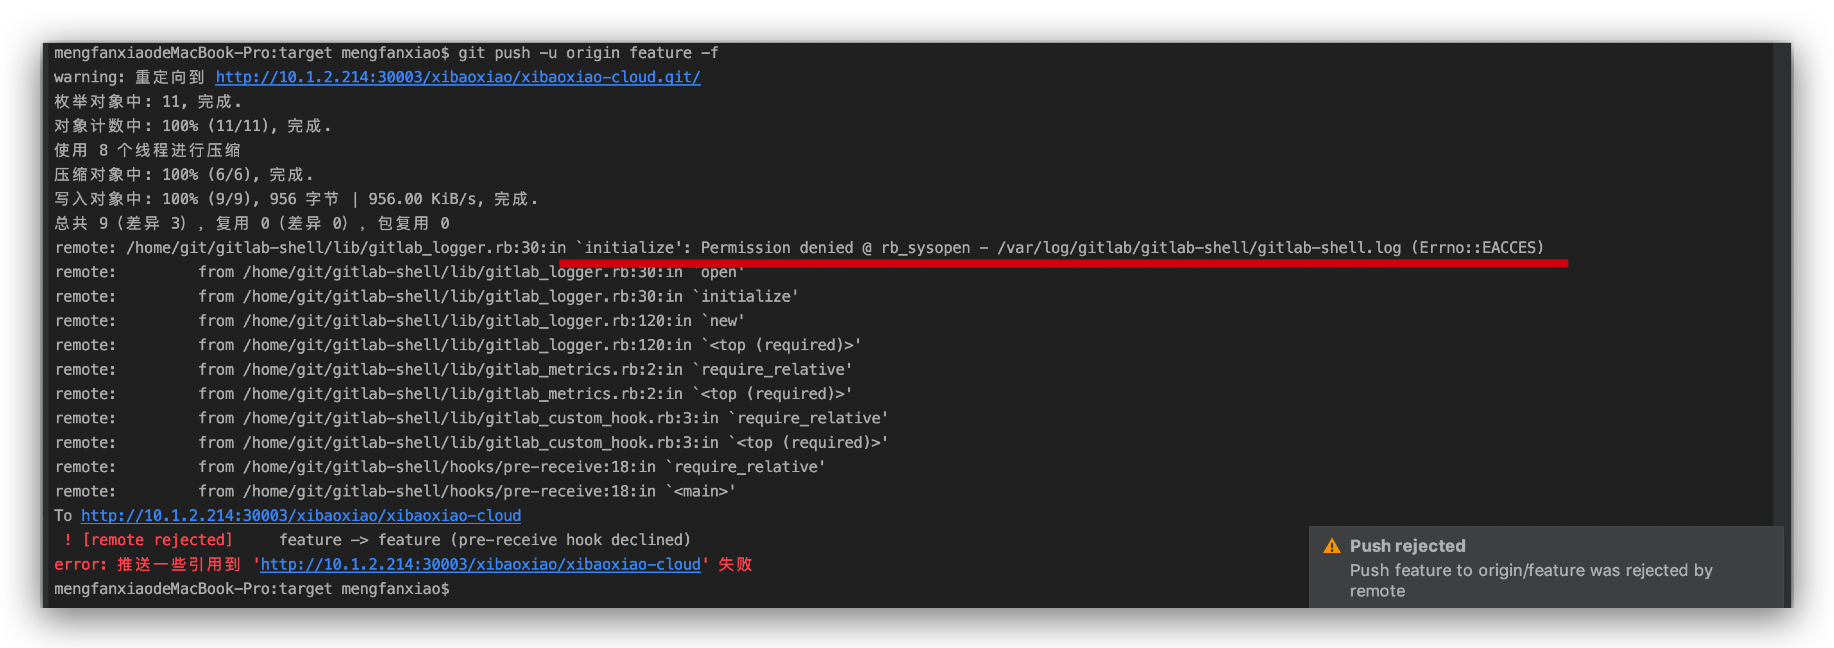Click the '使用 8 个线程进行压缩' line
Viewport: 1834px width, 648px height.
147,150
